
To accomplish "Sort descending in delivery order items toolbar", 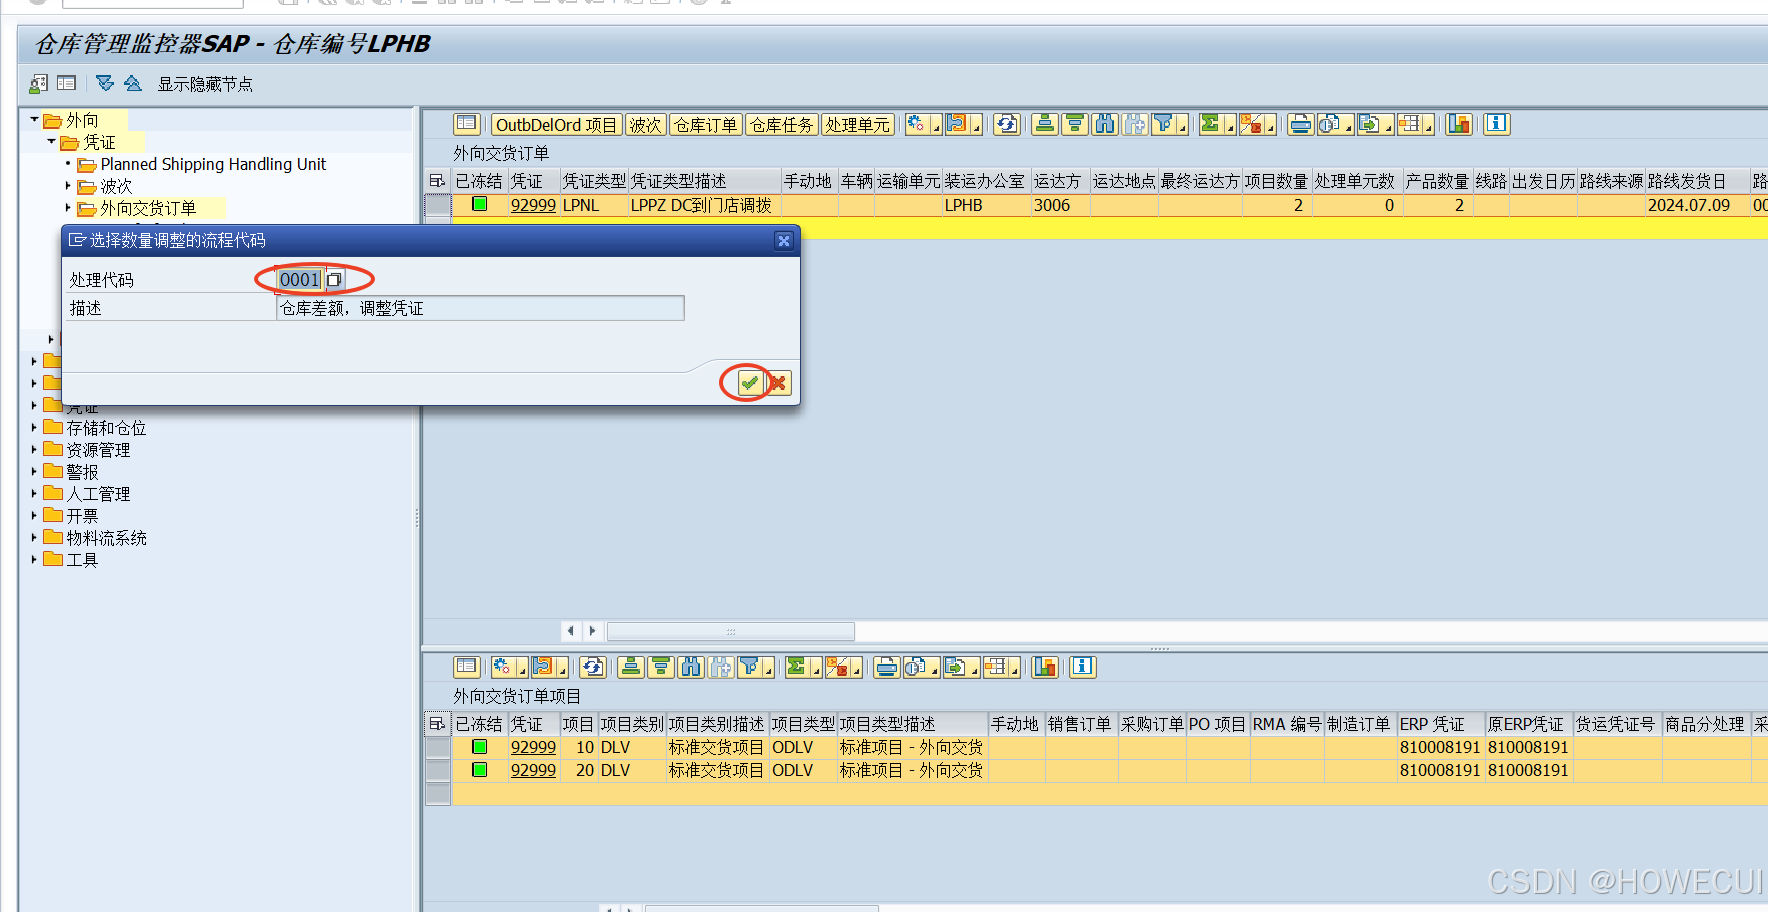I will coord(661,667).
